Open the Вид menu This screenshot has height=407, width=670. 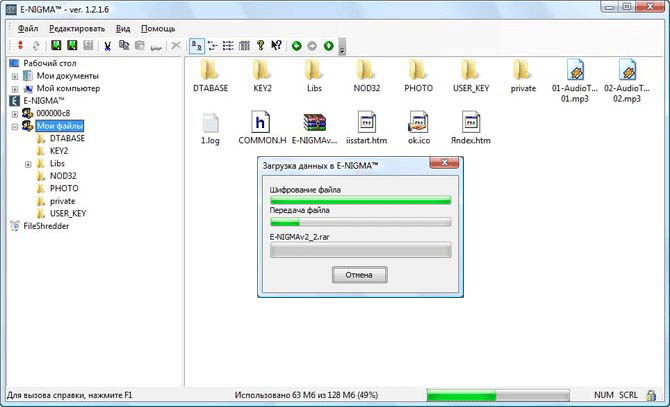[123, 29]
